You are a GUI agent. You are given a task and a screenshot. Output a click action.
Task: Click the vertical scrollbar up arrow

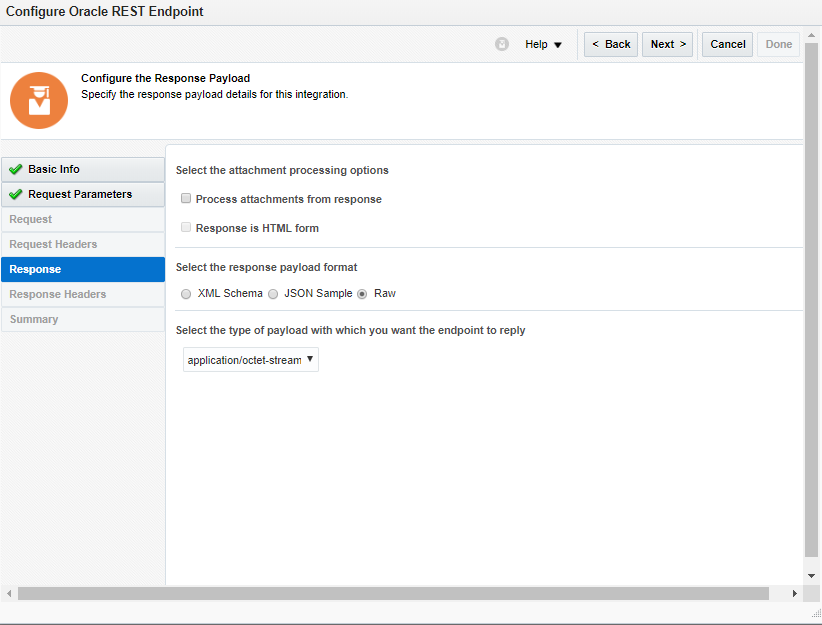tap(811, 36)
